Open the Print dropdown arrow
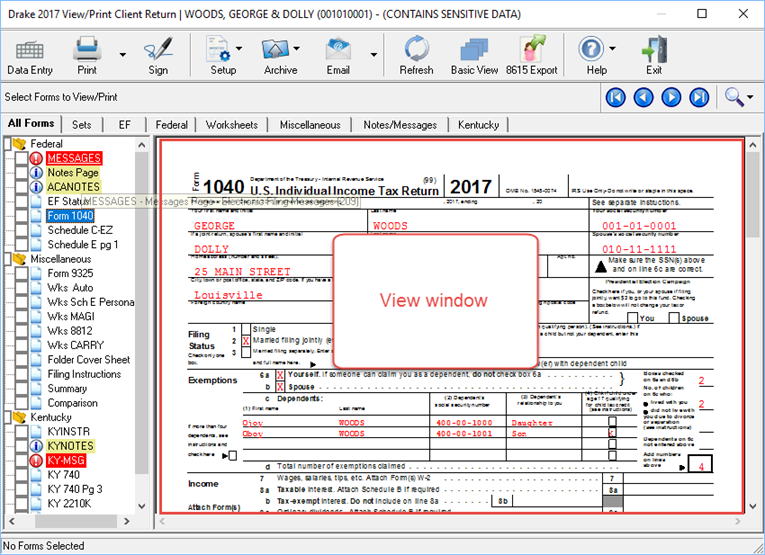The image size is (765, 555). pyautogui.click(x=122, y=55)
